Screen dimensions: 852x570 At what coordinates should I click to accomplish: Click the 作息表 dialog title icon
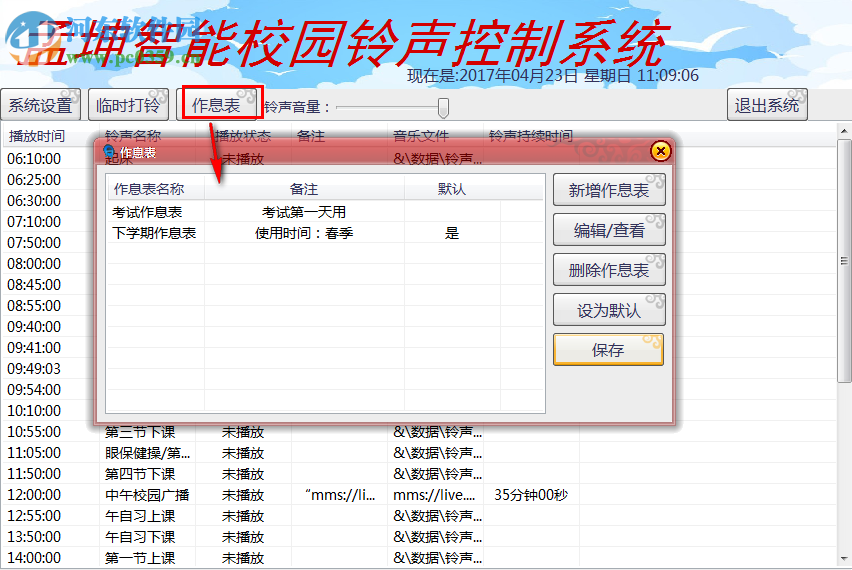(109, 152)
